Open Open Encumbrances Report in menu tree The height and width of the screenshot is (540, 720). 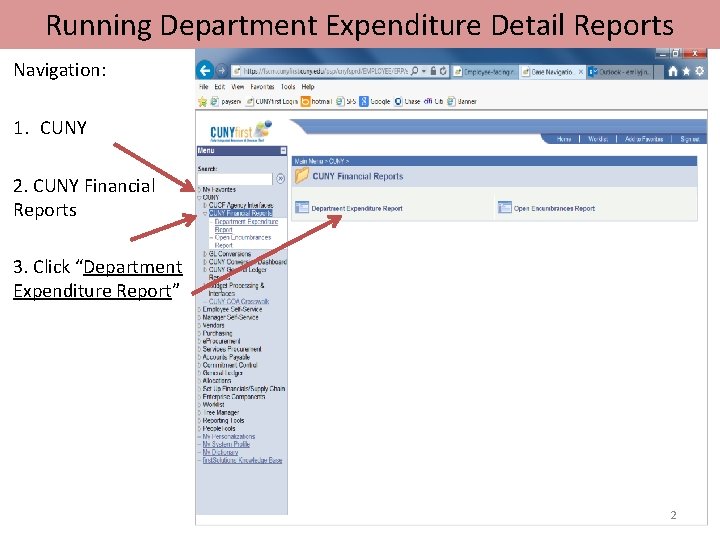point(242,241)
